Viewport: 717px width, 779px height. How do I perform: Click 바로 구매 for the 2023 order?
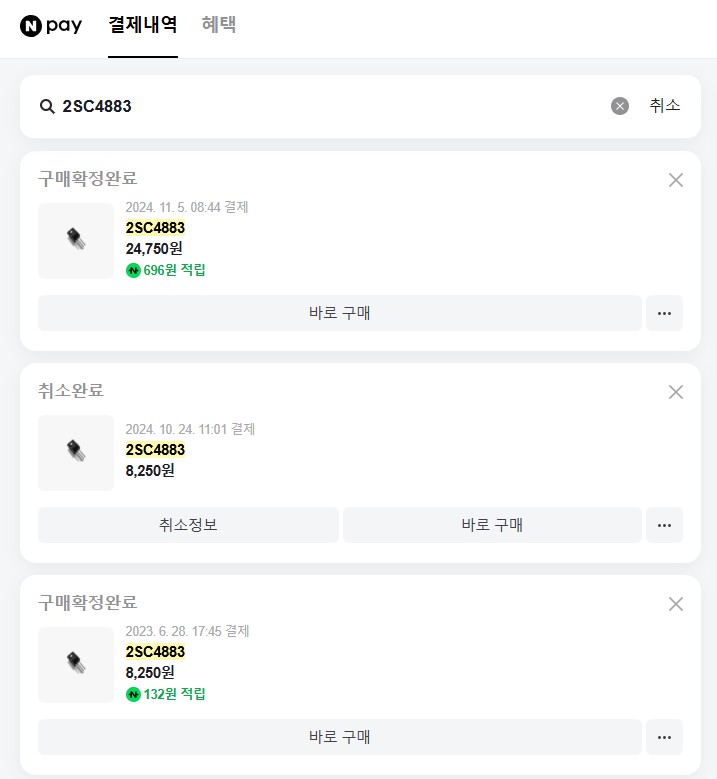339,737
